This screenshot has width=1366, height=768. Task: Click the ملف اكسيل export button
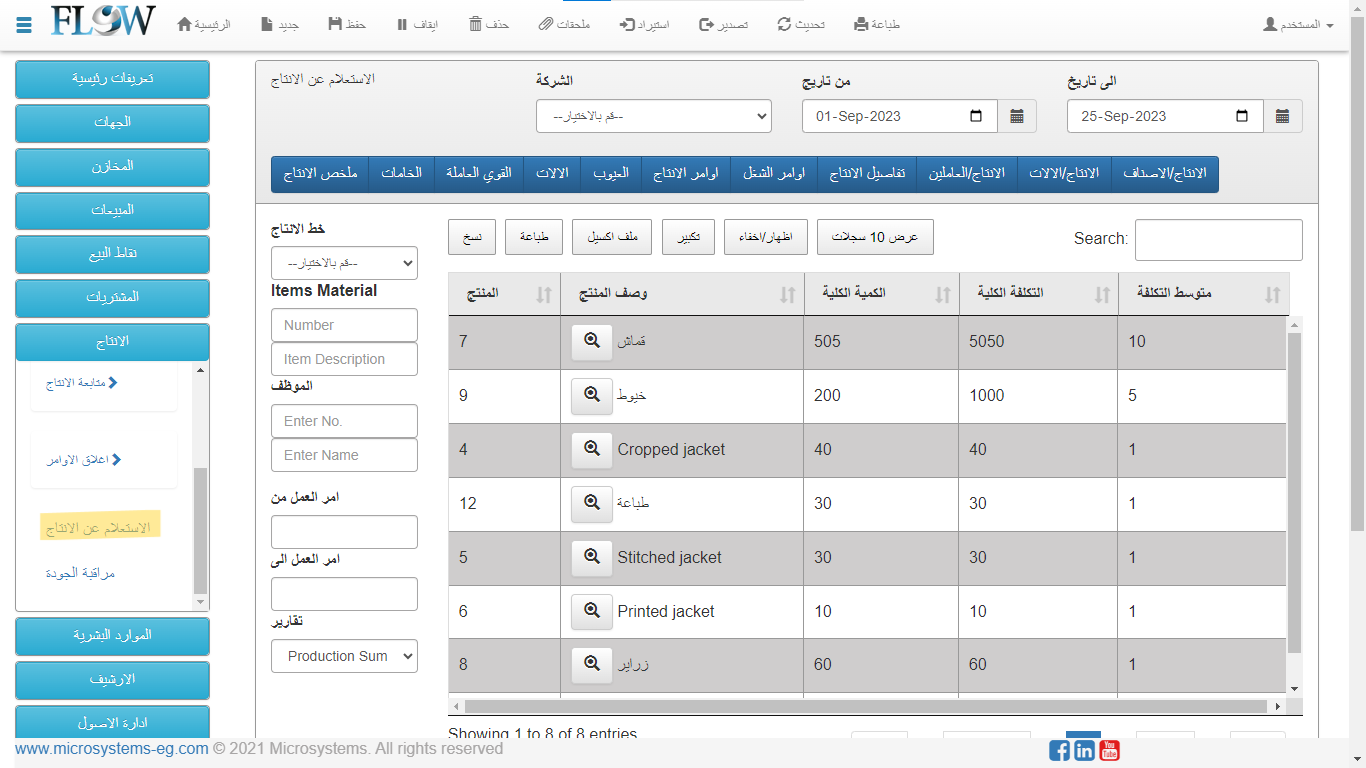[612, 237]
